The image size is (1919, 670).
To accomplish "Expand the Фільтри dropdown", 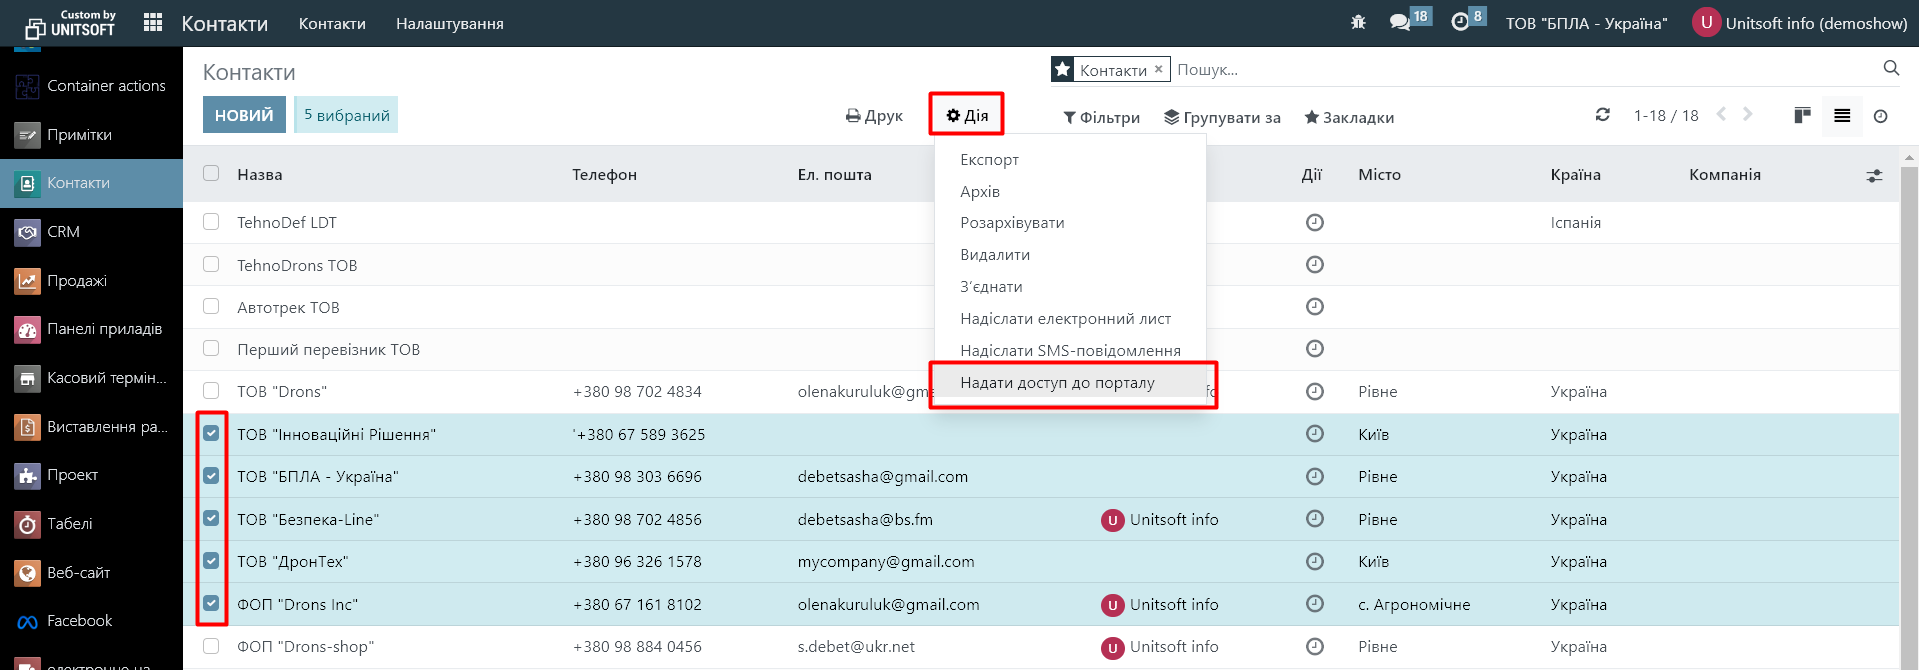I will (x=1101, y=117).
